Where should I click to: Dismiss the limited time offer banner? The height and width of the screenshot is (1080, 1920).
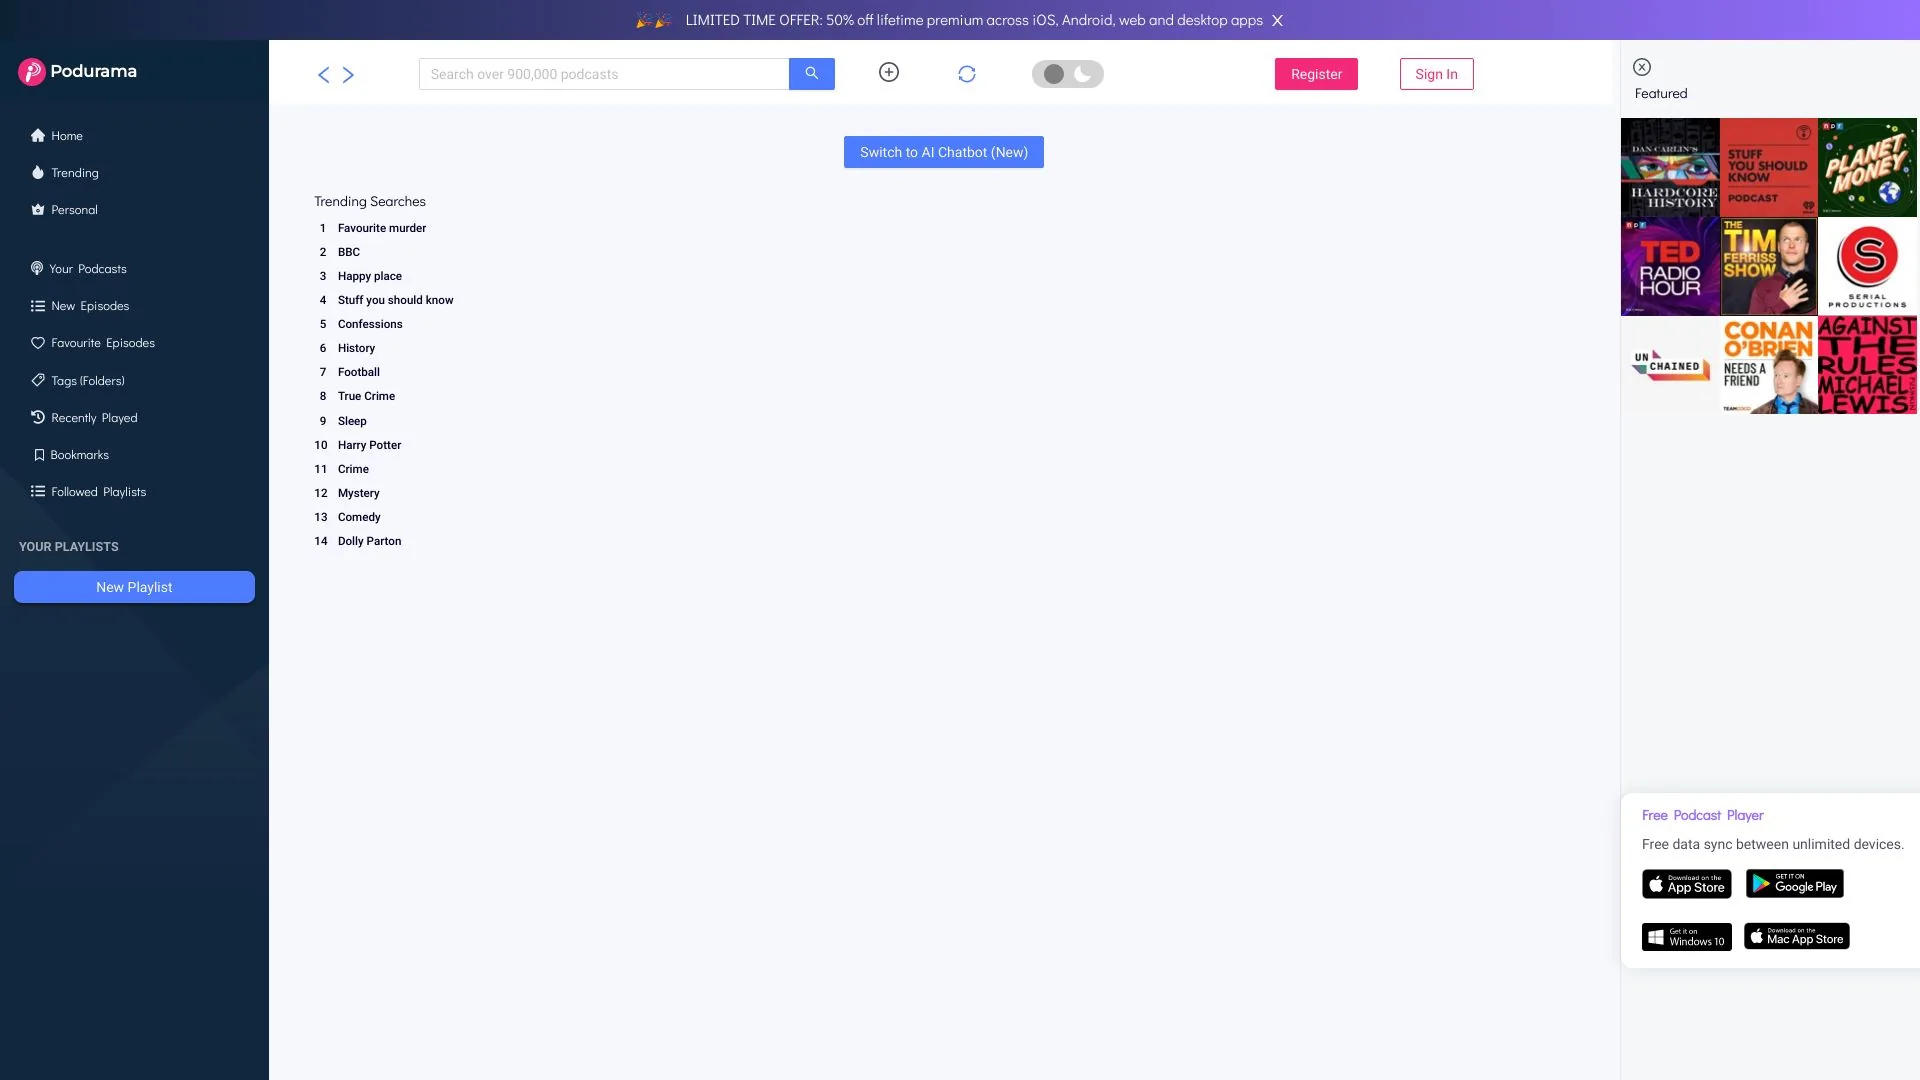(x=1277, y=20)
